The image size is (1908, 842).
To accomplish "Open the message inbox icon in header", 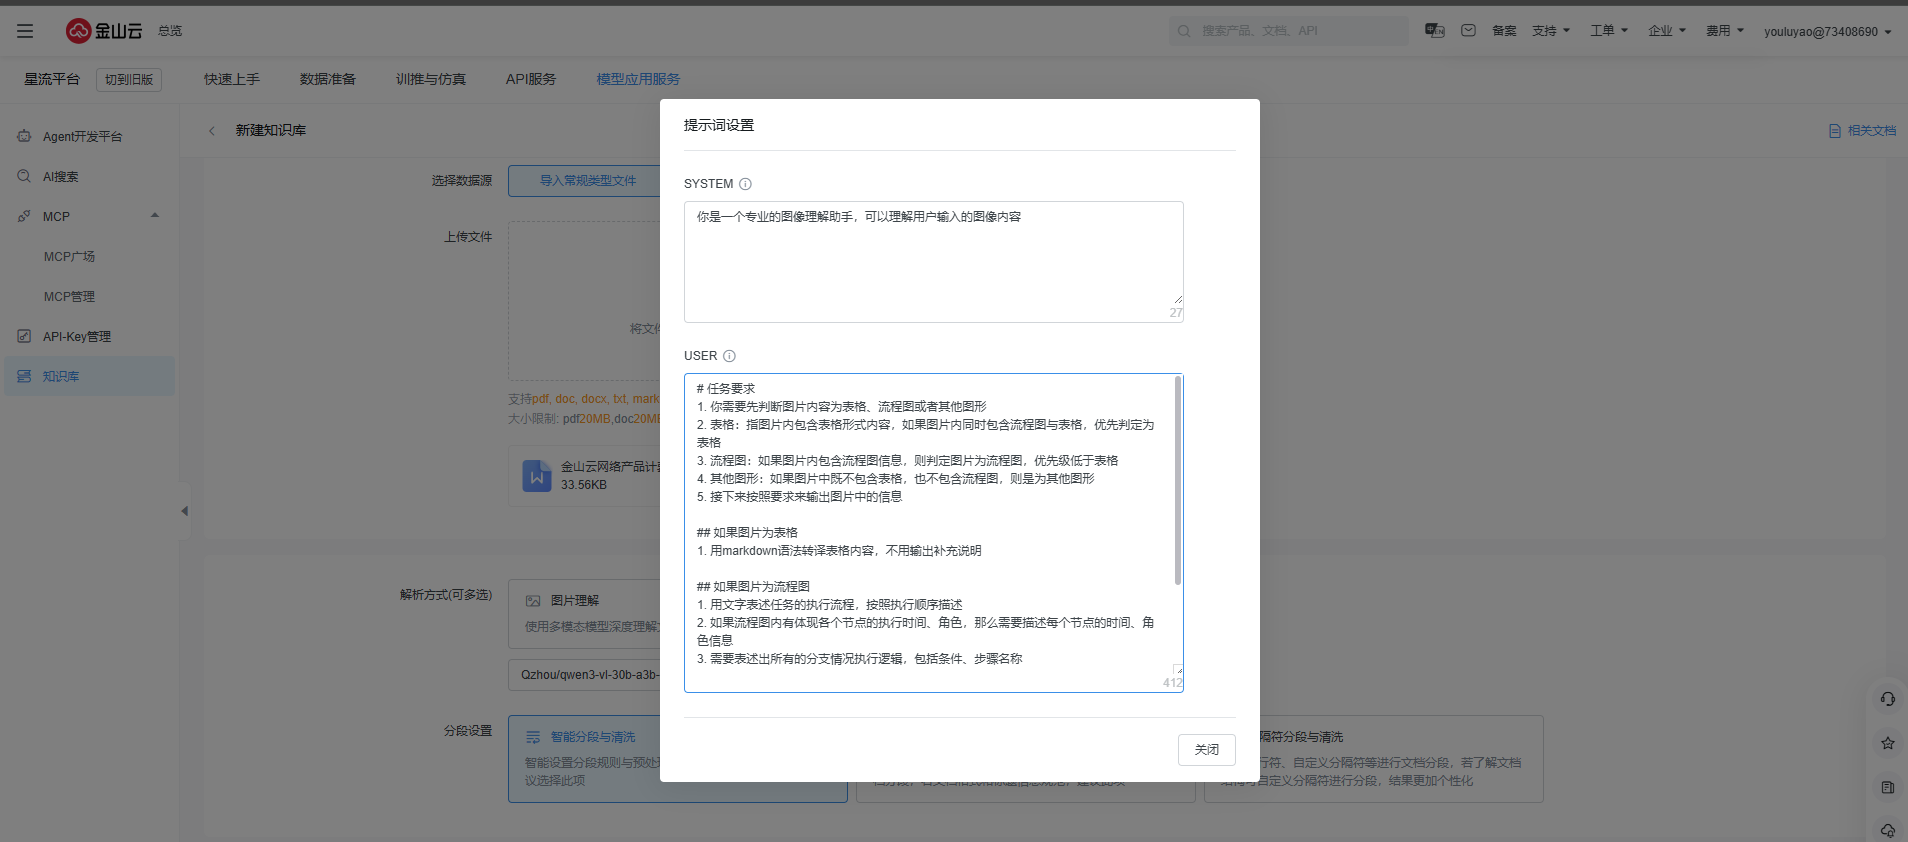I will [1468, 31].
